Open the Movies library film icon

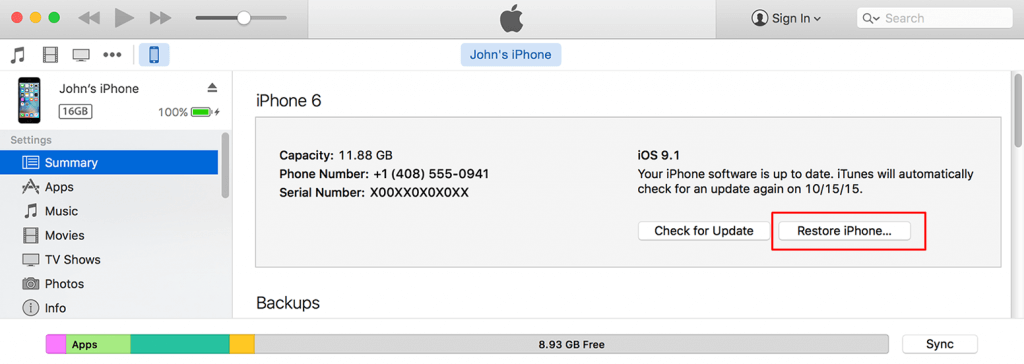(x=50, y=55)
